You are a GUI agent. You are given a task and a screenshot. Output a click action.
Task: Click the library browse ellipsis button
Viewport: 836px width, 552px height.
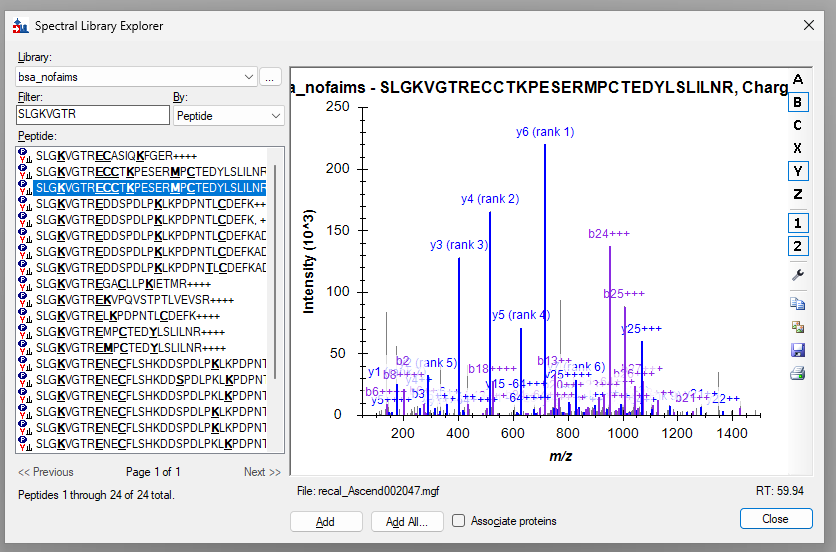(x=270, y=77)
